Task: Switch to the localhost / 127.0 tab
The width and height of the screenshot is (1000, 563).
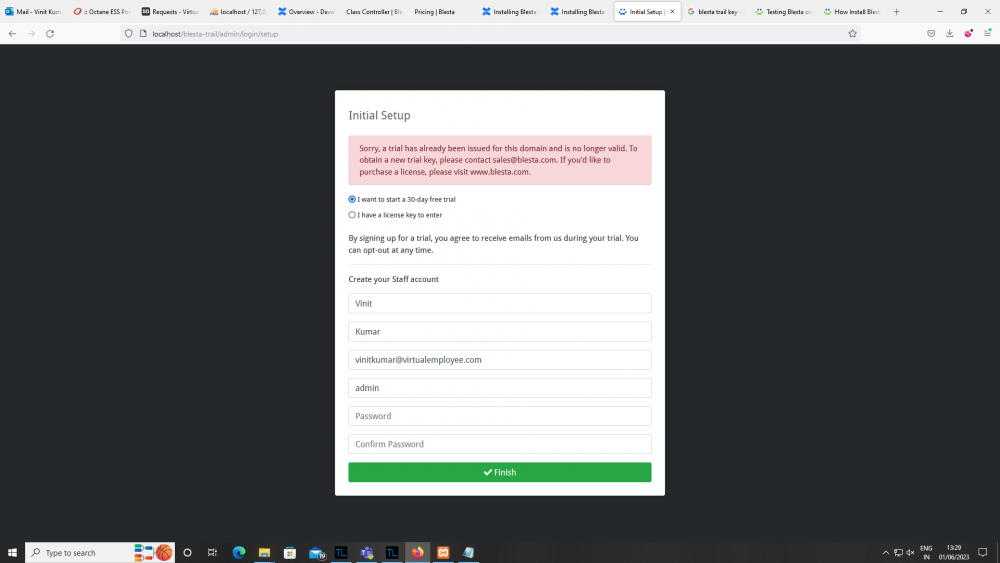Action: 238,11
